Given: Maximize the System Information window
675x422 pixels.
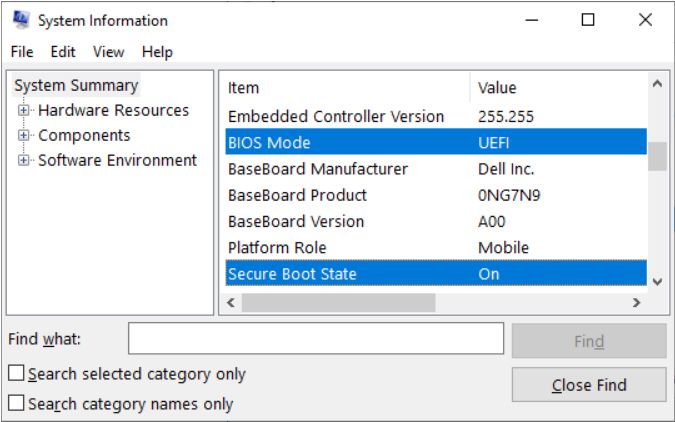Looking at the screenshot, I should [x=588, y=20].
